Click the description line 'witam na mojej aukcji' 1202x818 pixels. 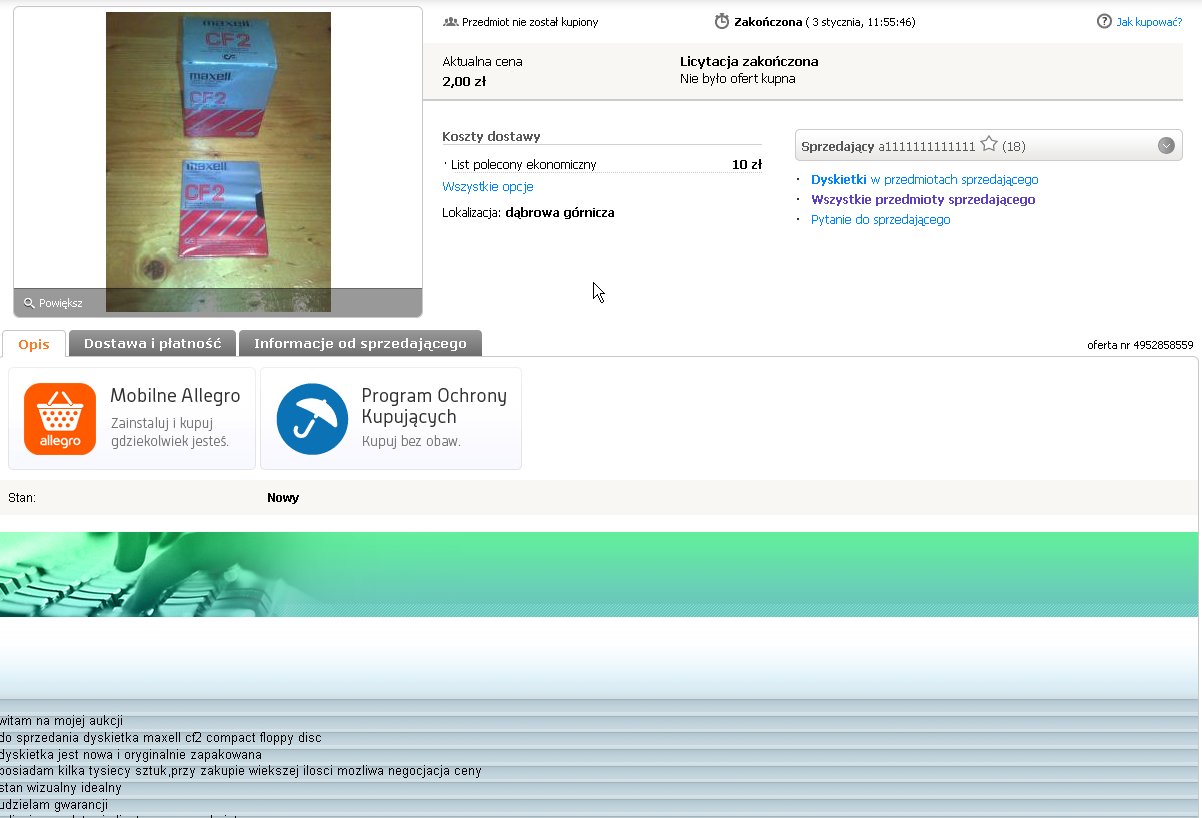pos(61,721)
